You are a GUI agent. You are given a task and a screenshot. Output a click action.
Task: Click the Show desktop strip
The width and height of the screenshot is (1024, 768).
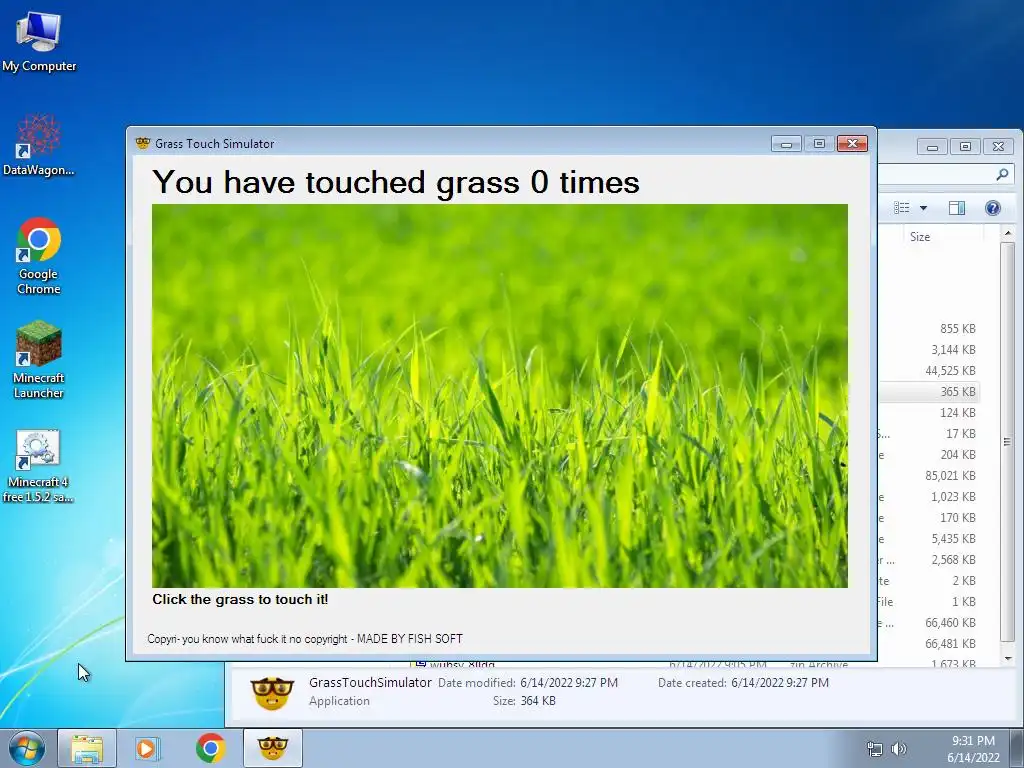[1017, 748]
